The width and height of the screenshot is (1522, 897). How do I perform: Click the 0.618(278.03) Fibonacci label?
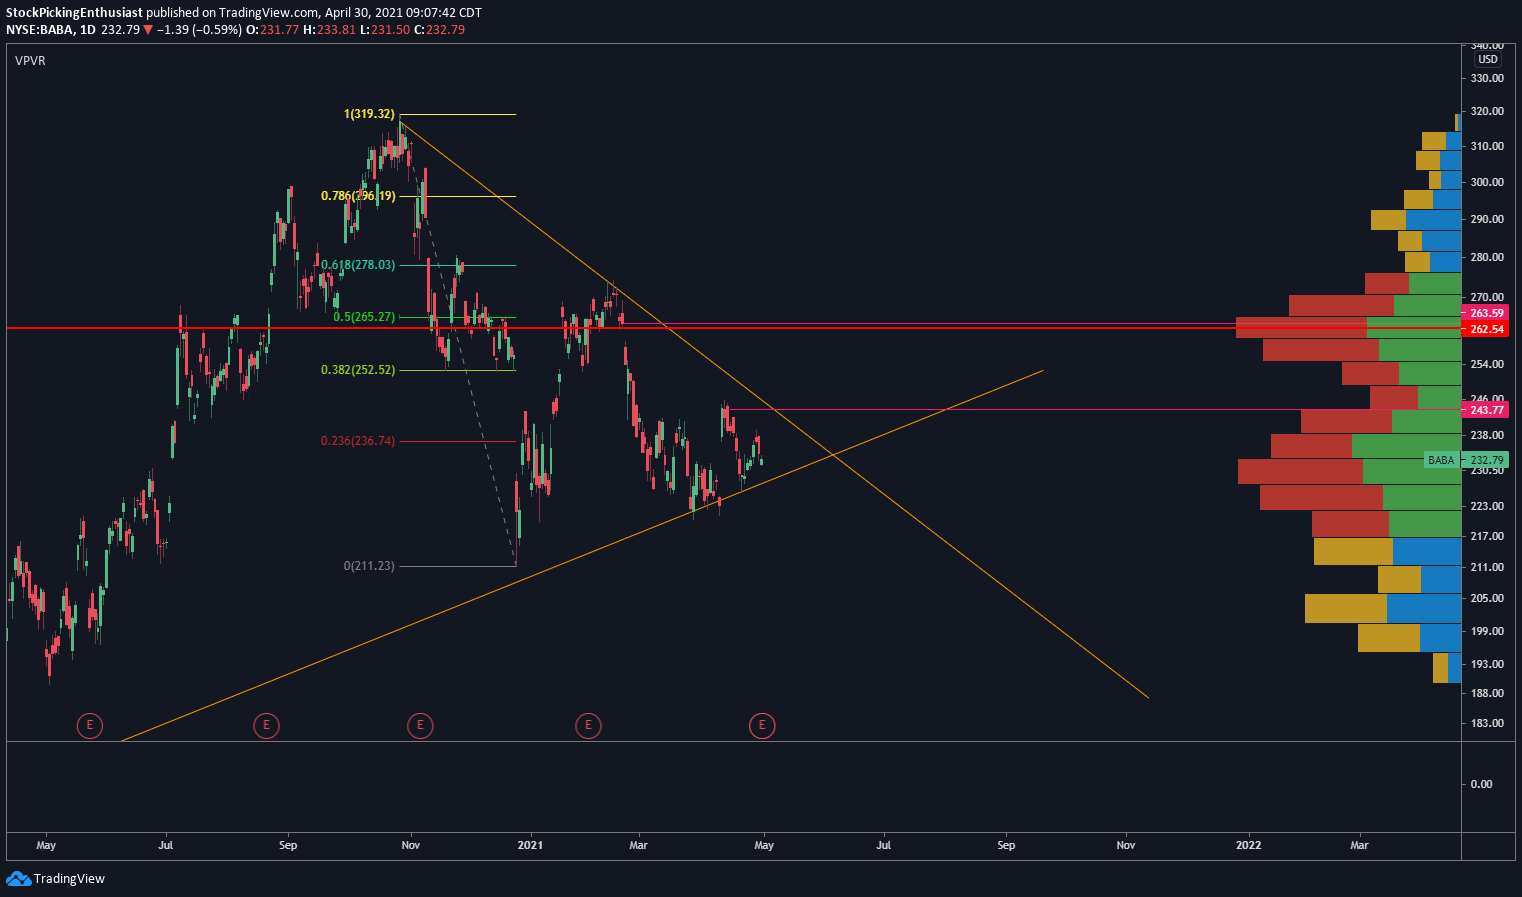[358, 265]
